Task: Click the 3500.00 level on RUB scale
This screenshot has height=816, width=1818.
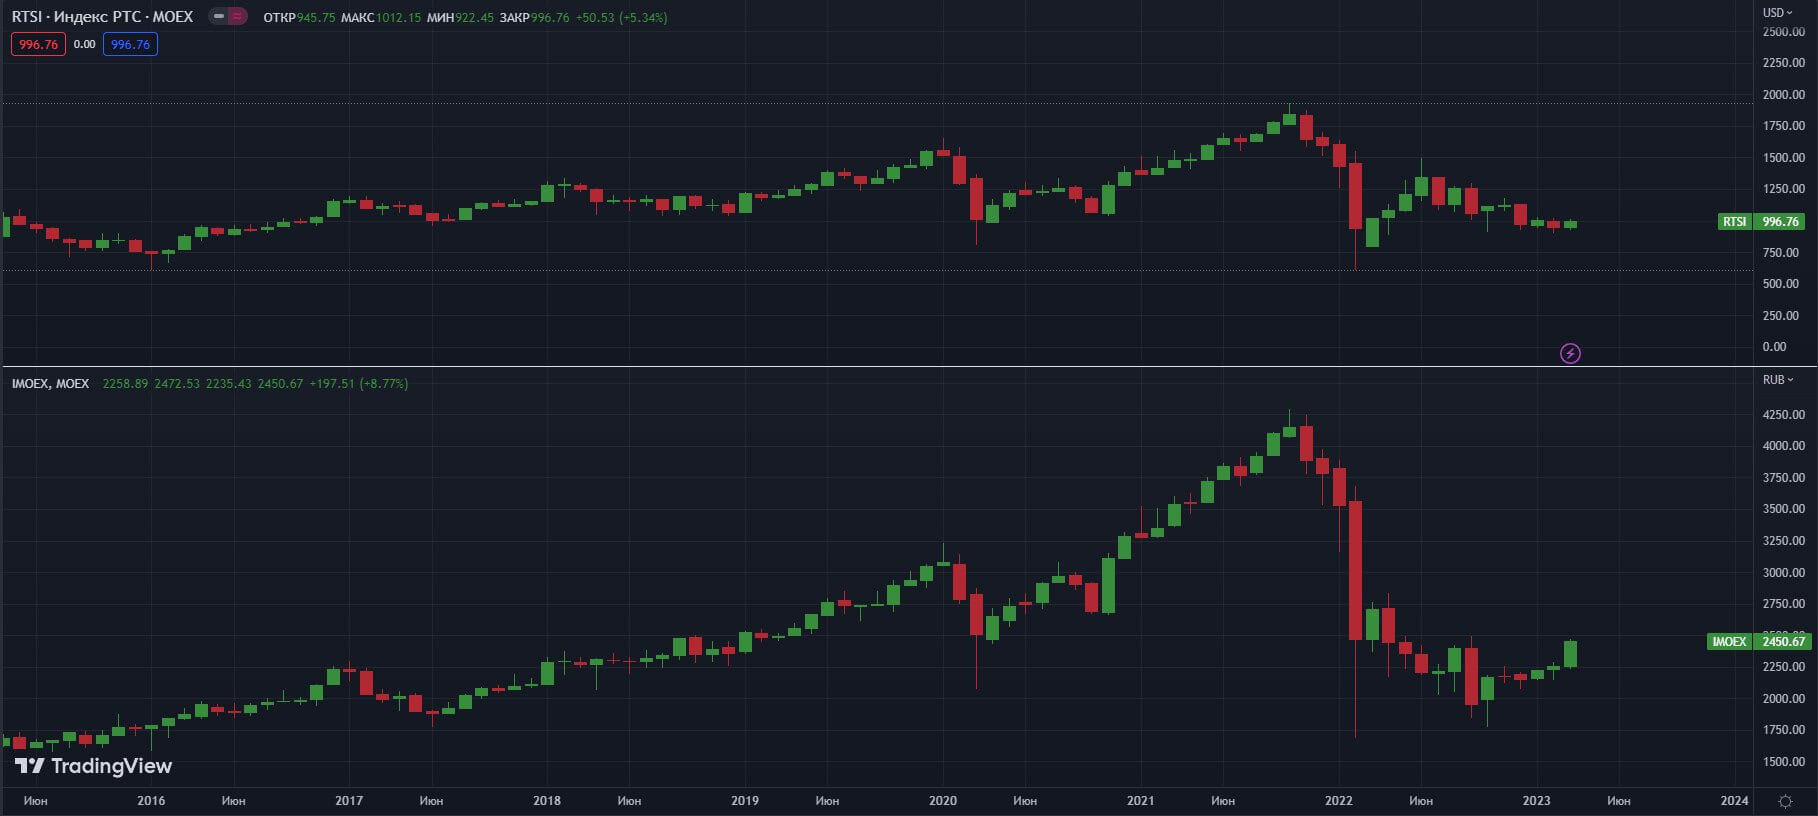Action: click(1784, 509)
